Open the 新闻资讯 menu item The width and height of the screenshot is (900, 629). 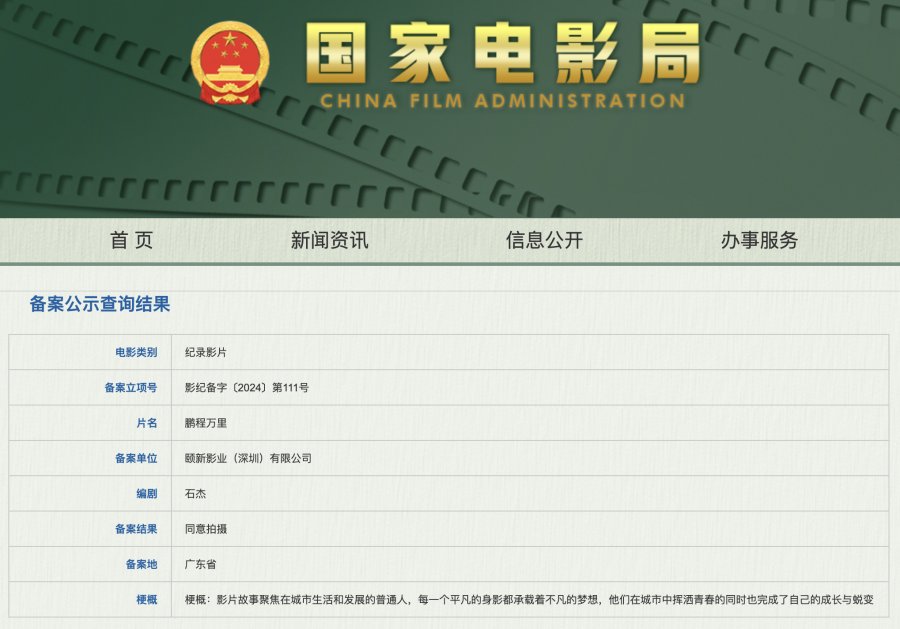[329, 240]
